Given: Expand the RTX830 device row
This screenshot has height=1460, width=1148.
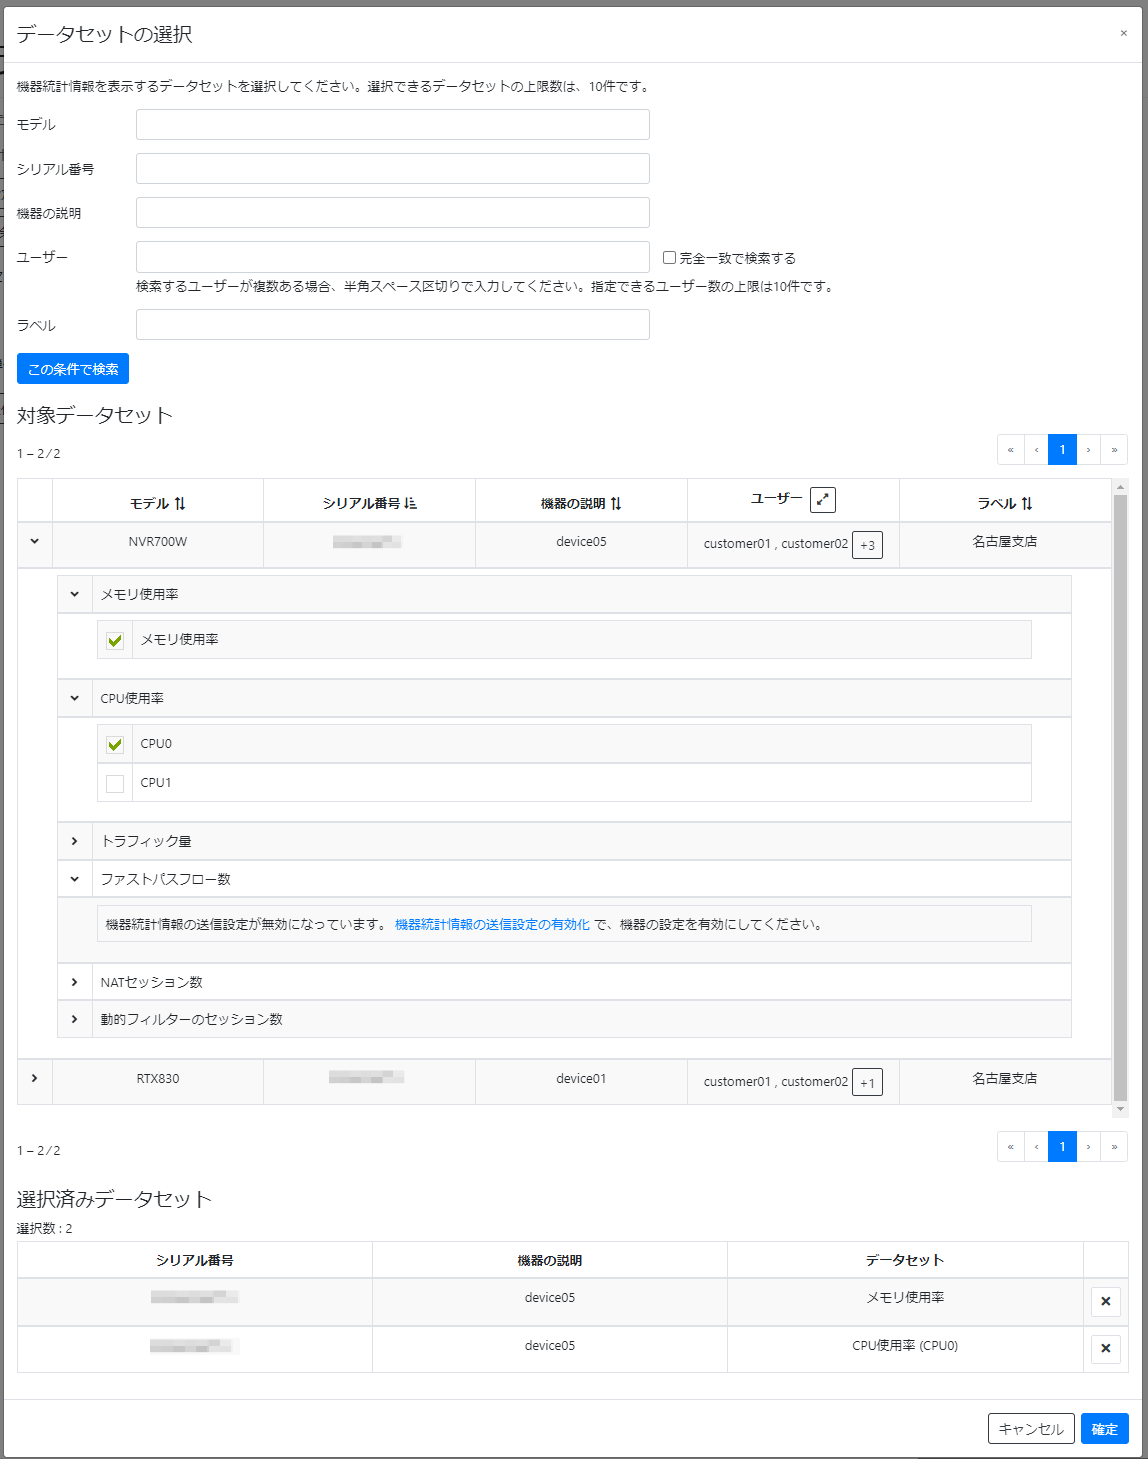Looking at the screenshot, I should coord(34,1079).
